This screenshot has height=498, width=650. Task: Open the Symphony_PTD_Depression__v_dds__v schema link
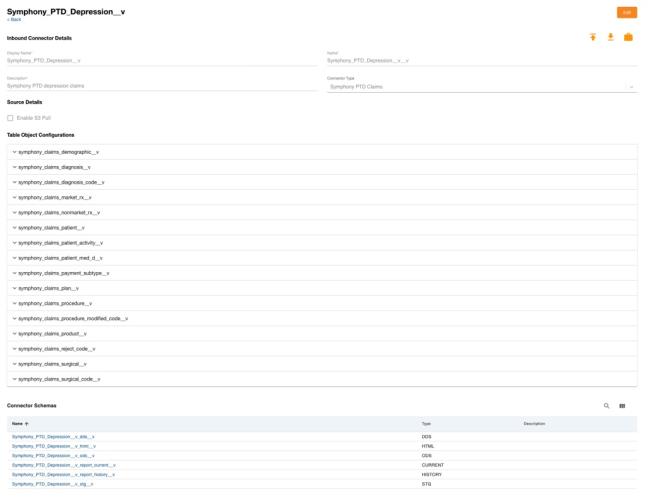tap(53, 437)
